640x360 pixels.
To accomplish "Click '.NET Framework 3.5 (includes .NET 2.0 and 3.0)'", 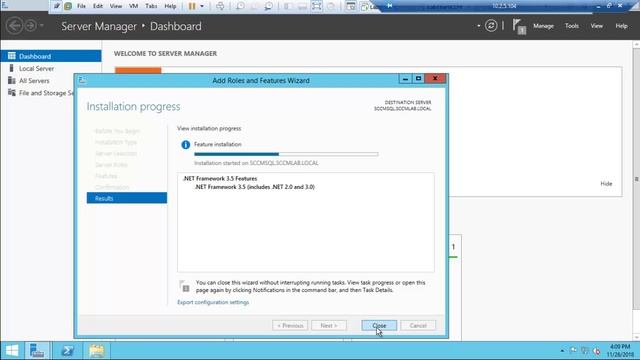I will 255,187.
